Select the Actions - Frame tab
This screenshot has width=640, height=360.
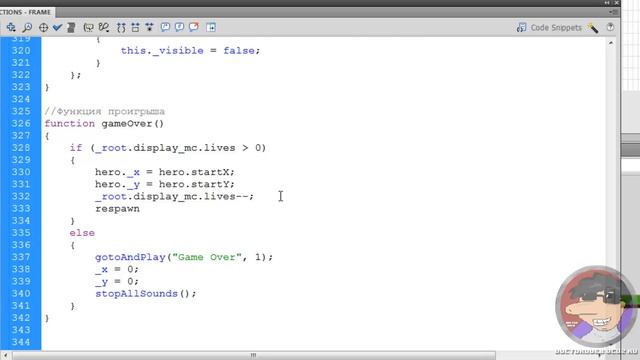point(26,12)
